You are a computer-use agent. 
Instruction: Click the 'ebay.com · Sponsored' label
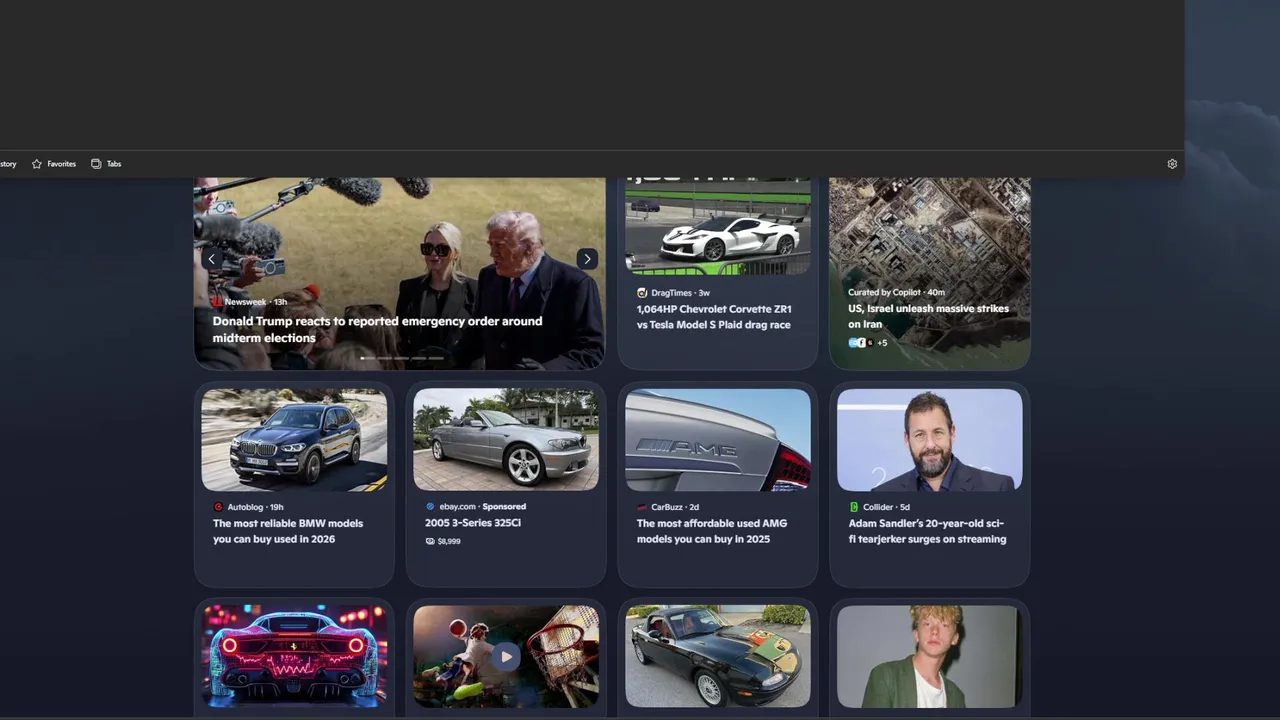[482, 507]
